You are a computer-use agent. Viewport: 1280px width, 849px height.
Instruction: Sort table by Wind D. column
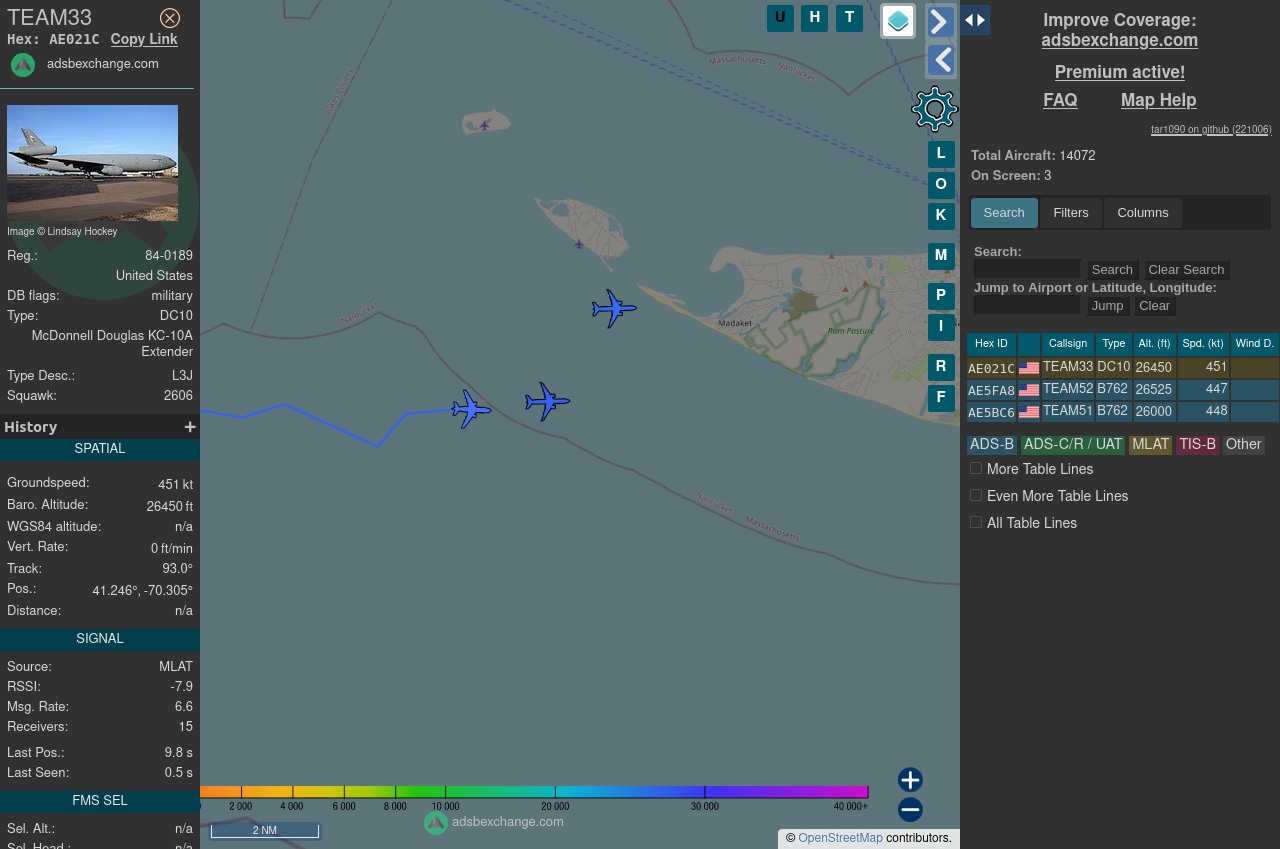[1255, 344]
